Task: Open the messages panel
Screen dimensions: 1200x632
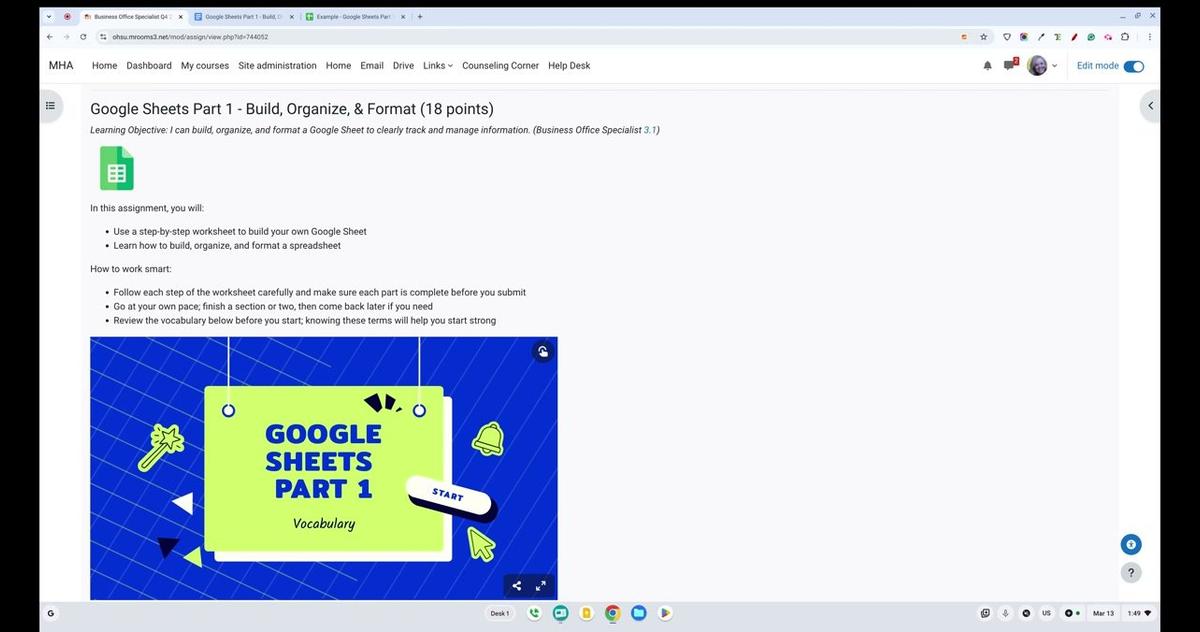Action: click(x=1011, y=65)
